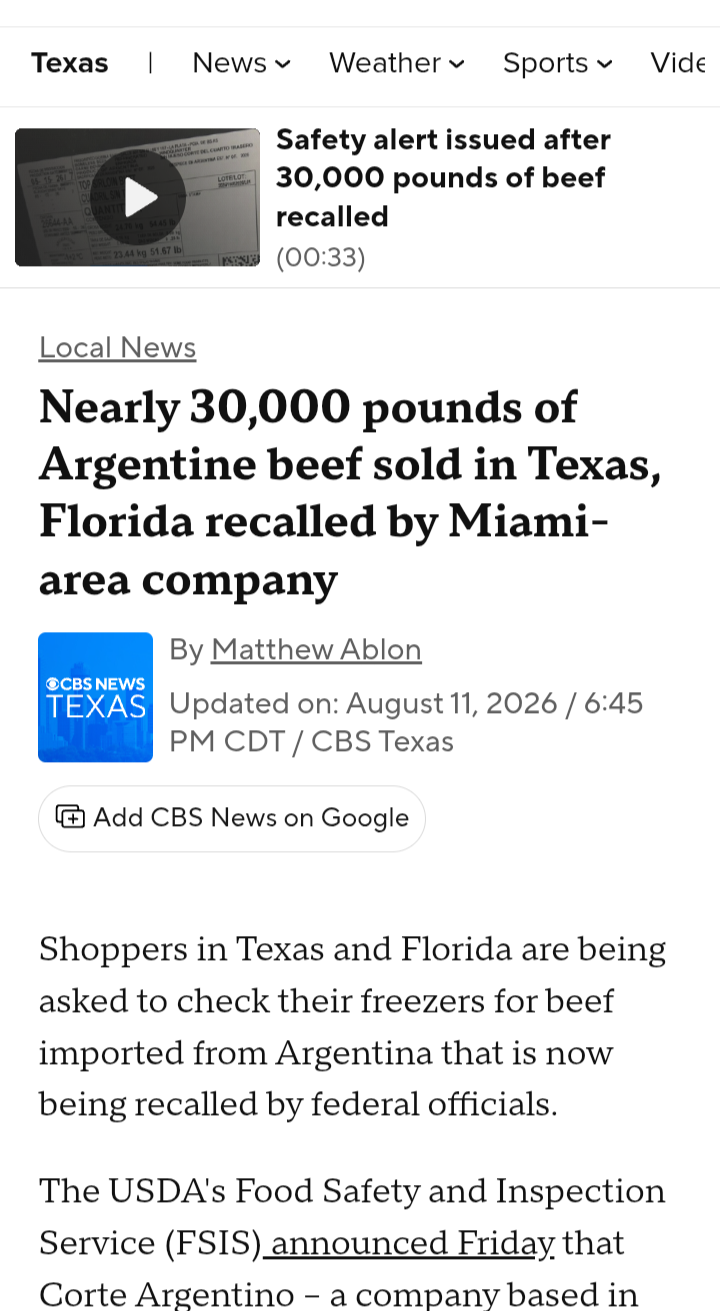Click the video duration (00:33) text
The width and height of the screenshot is (720, 1311).
[321, 257]
